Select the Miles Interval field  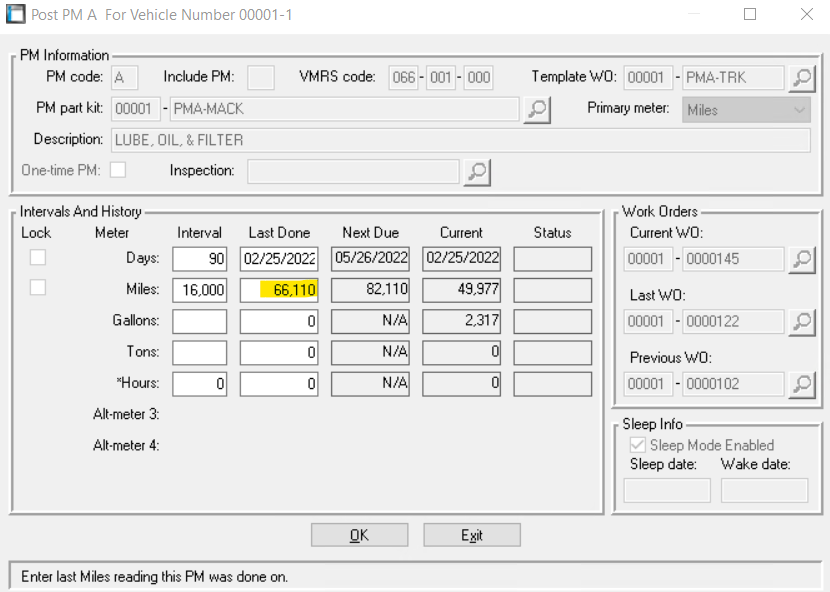pyautogui.click(x=199, y=290)
